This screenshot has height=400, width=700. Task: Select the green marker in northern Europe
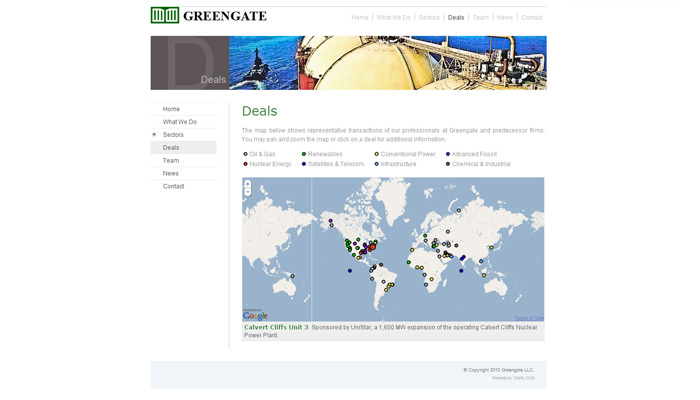point(425,236)
